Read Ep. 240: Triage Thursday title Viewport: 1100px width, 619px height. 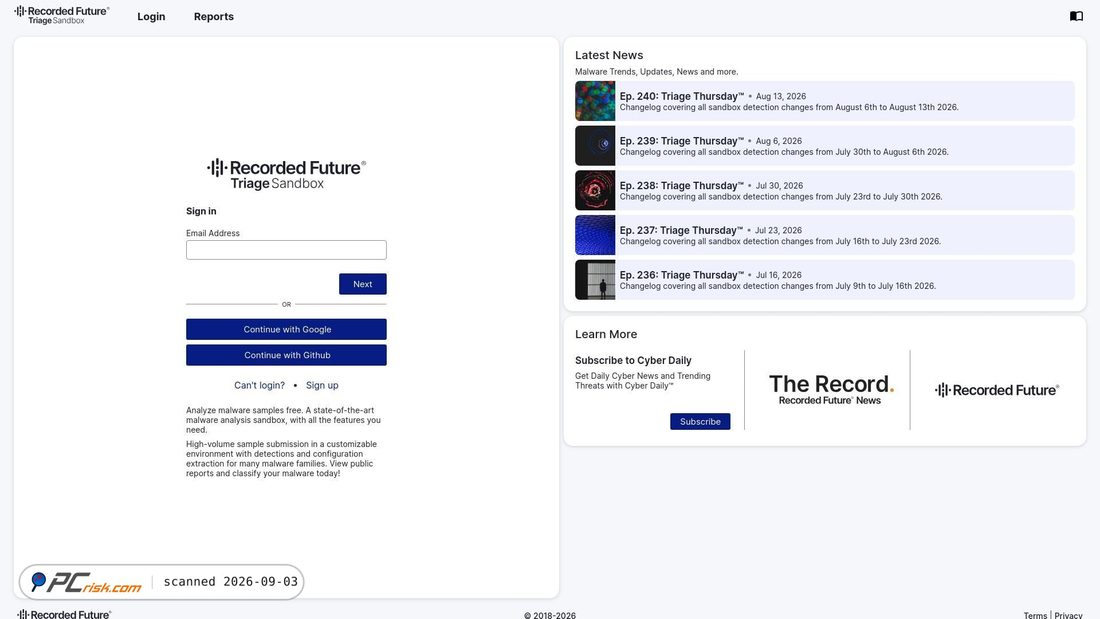[681, 96]
